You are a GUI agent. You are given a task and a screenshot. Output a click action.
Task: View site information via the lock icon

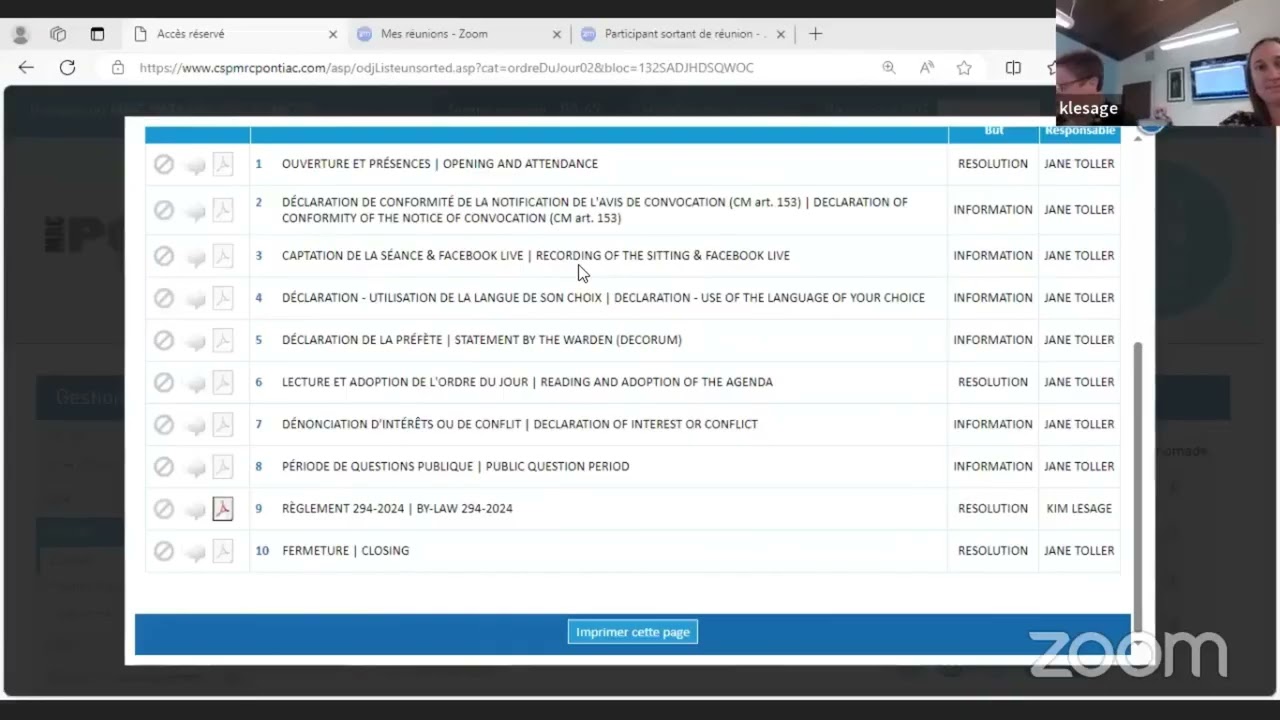118,68
